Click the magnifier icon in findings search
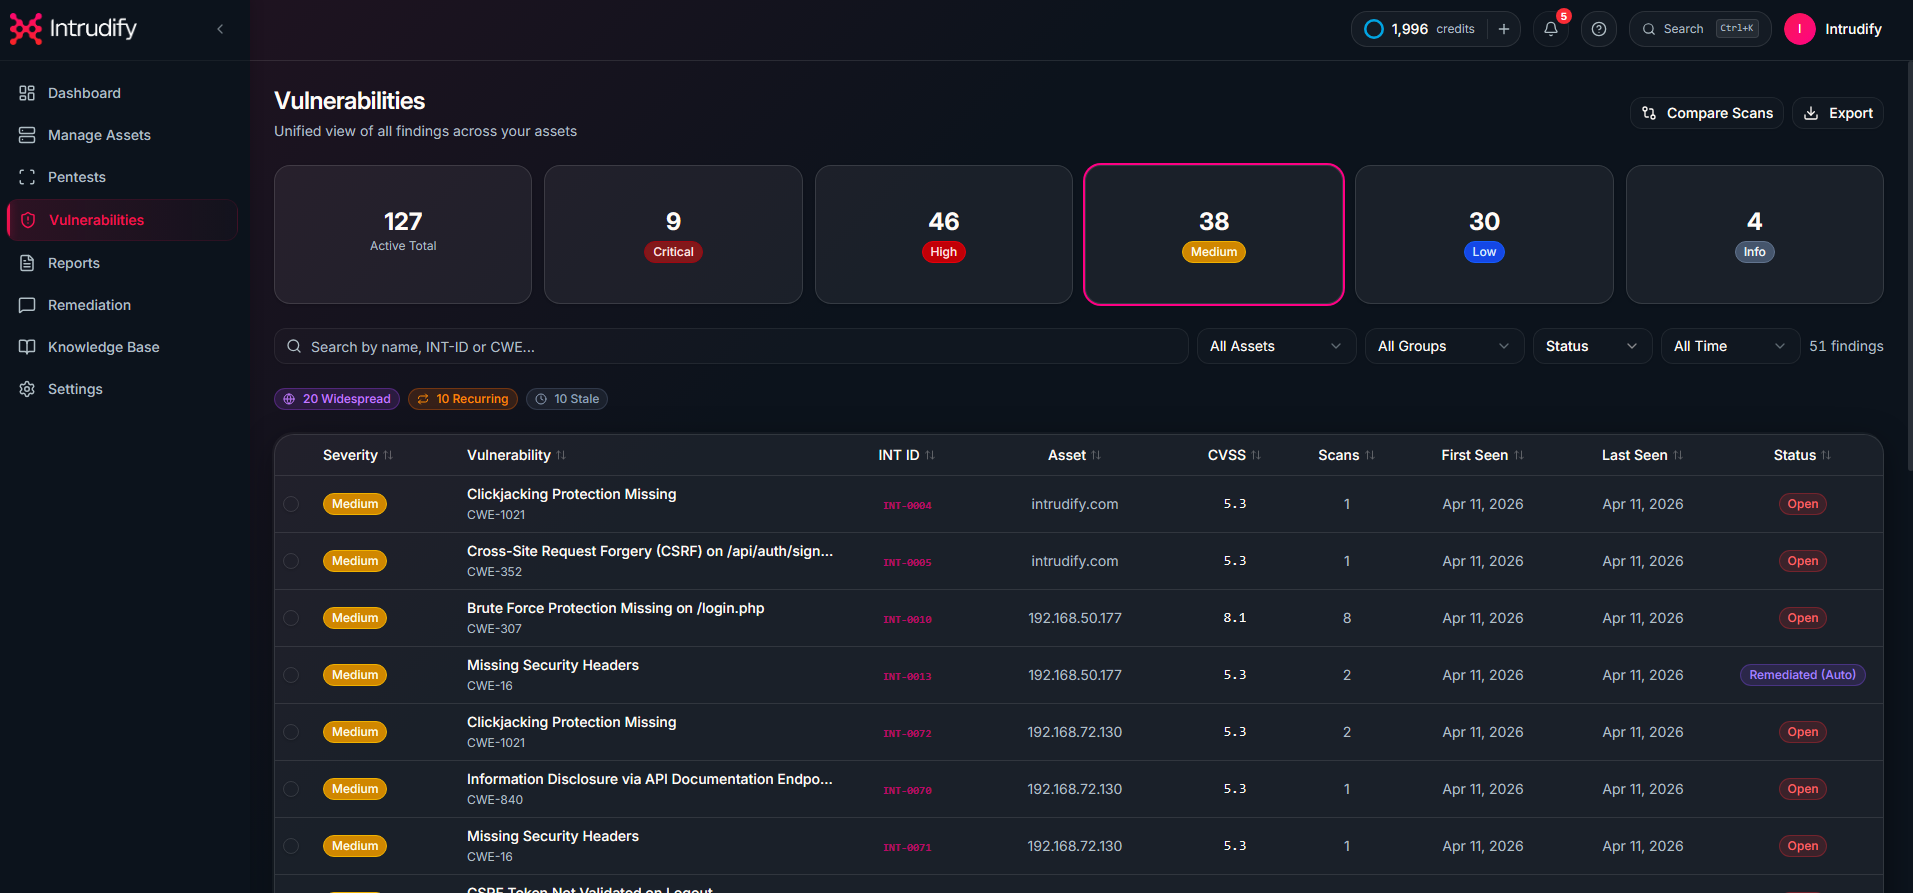Image resolution: width=1913 pixels, height=893 pixels. (294, 346)
